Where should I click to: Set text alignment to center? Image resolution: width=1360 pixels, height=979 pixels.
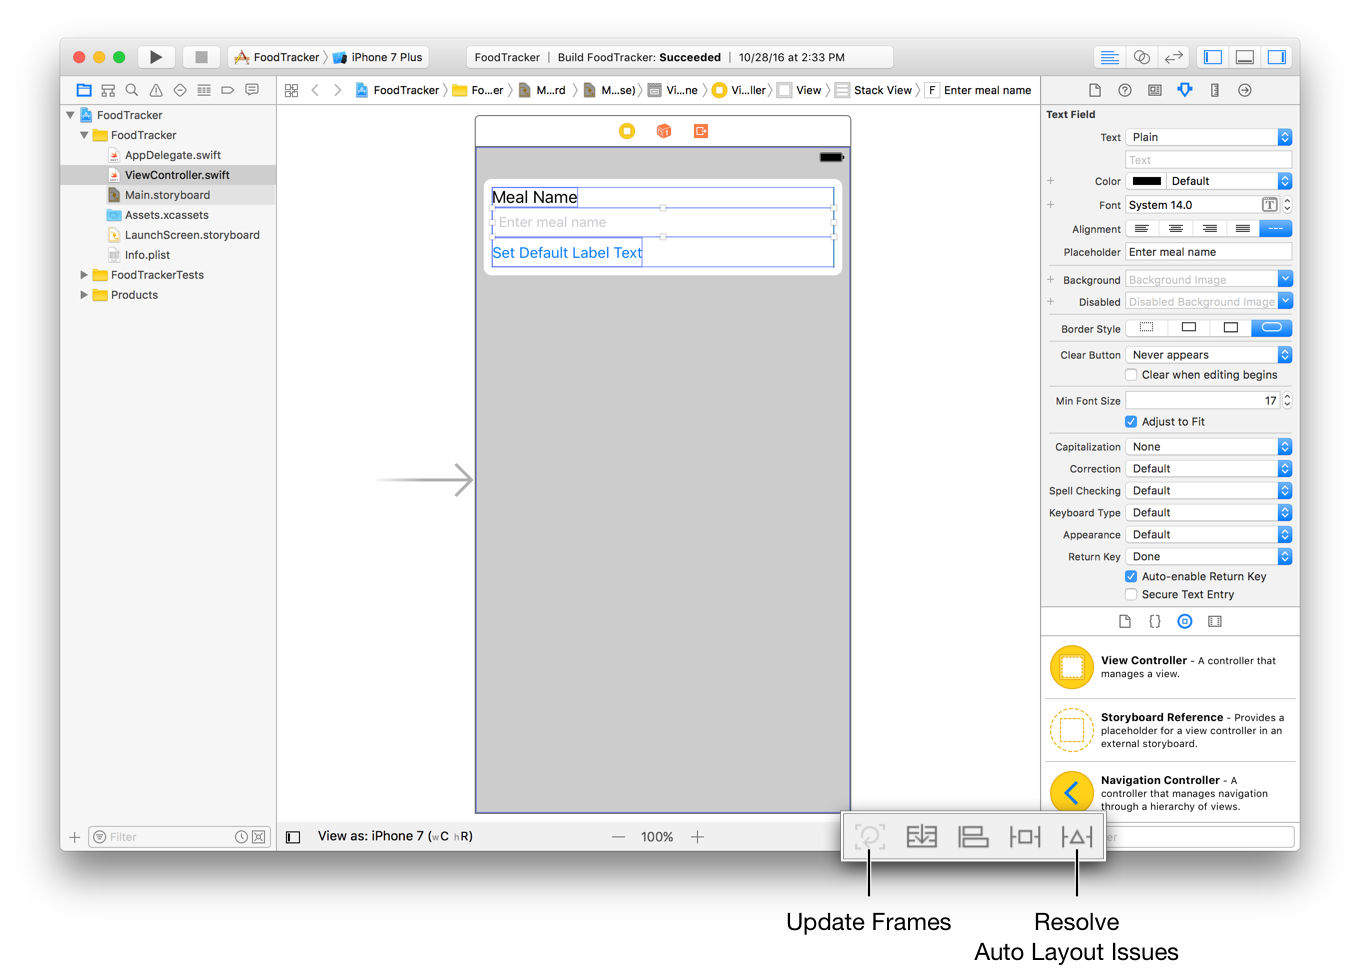[1175, 229]
